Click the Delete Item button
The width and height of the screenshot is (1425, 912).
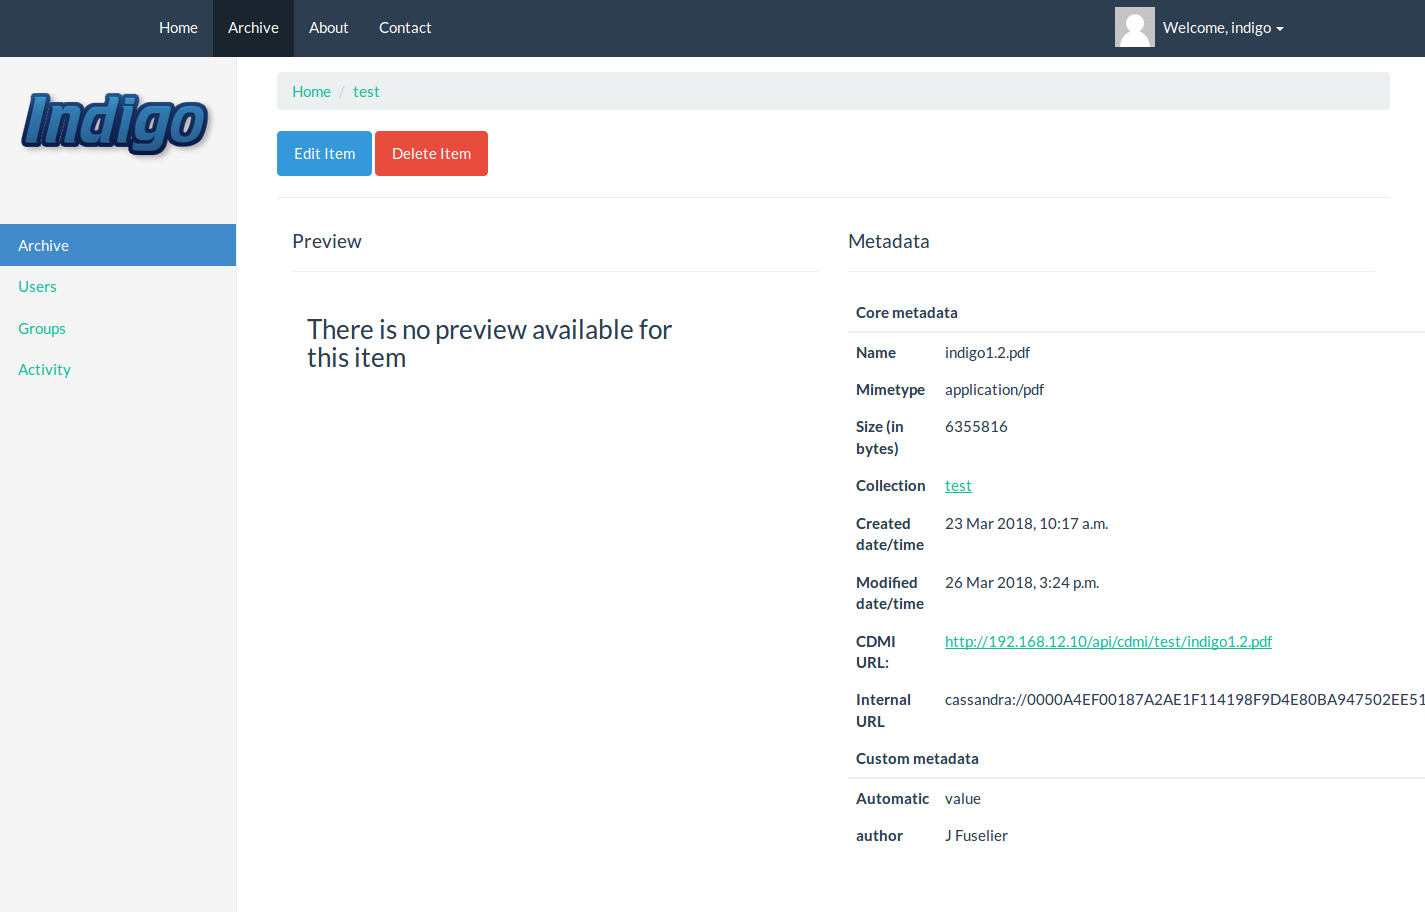click(431, 153)
